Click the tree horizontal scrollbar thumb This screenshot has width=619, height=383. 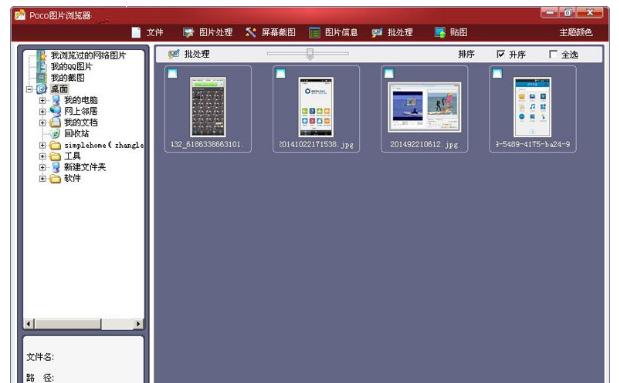click(68, 324)
